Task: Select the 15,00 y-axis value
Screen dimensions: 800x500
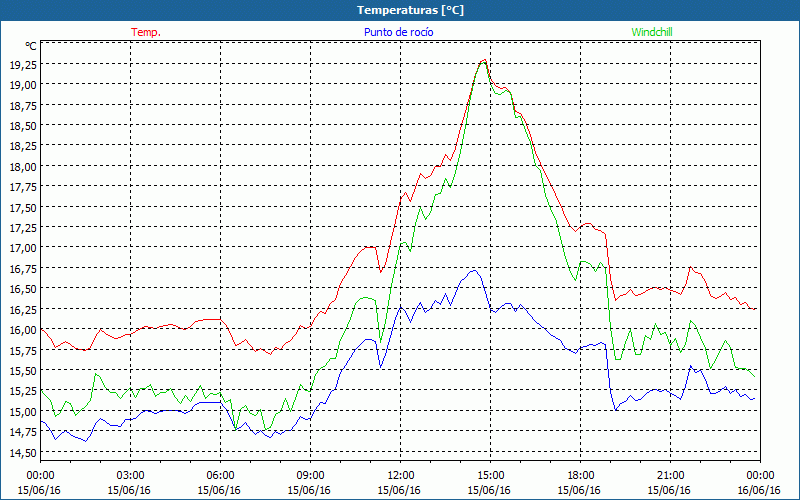Action: tap(23, 411)
